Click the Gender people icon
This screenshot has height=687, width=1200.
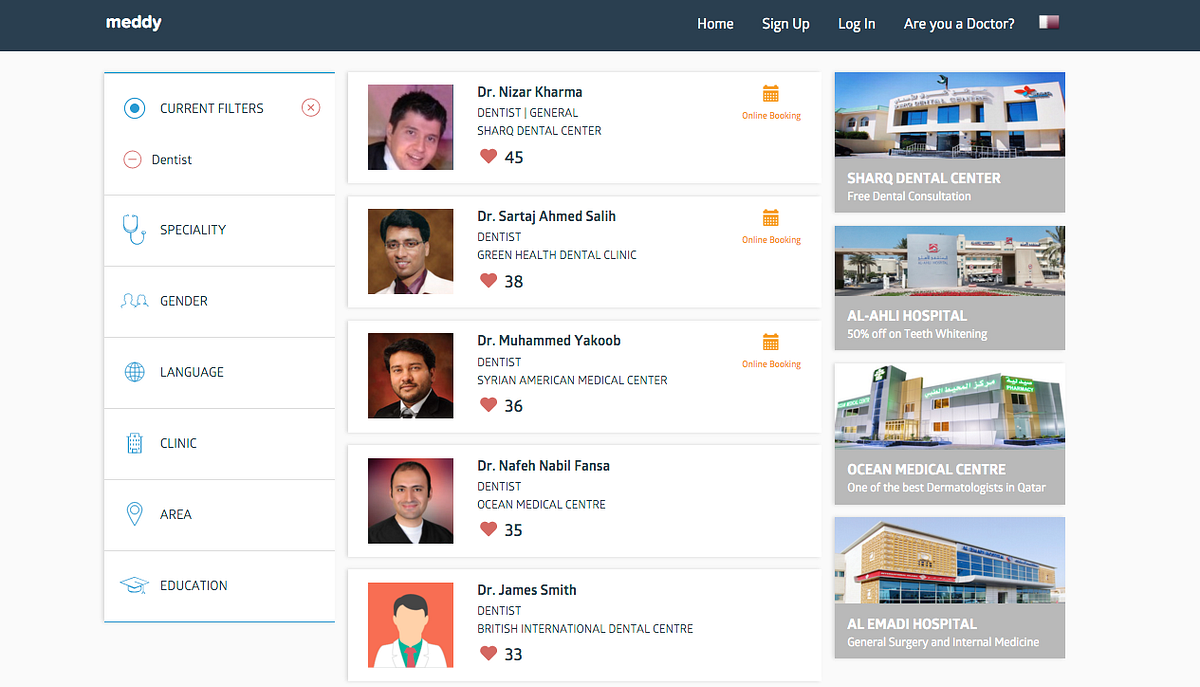click(x=134, y=300)
